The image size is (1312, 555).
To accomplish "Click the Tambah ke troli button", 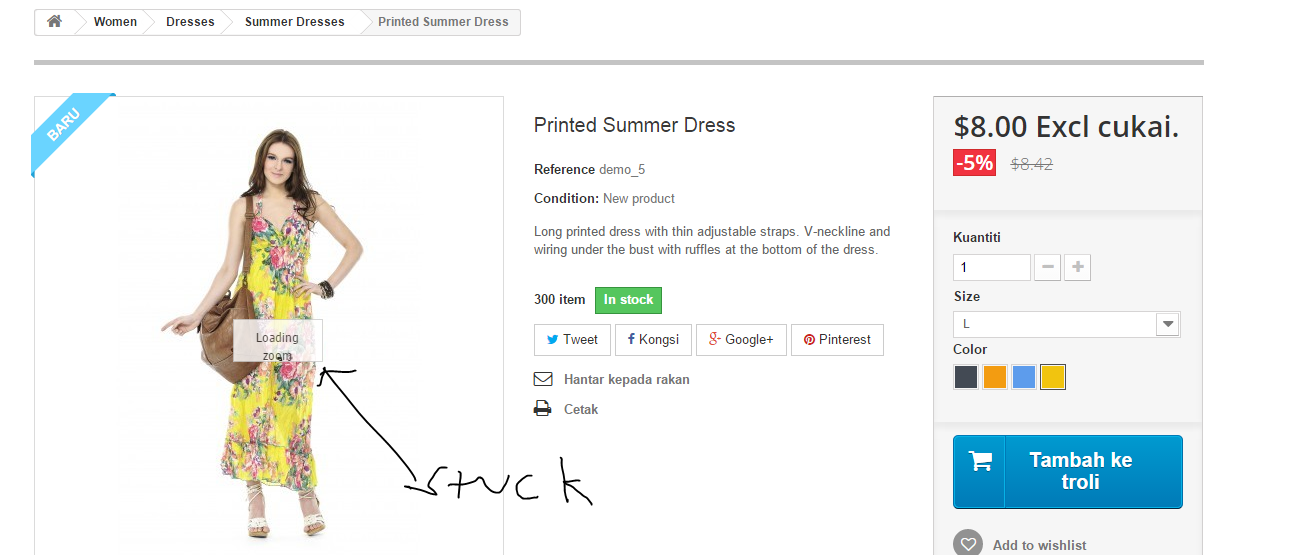I will pyautogui.click(x=1067, y=471).
